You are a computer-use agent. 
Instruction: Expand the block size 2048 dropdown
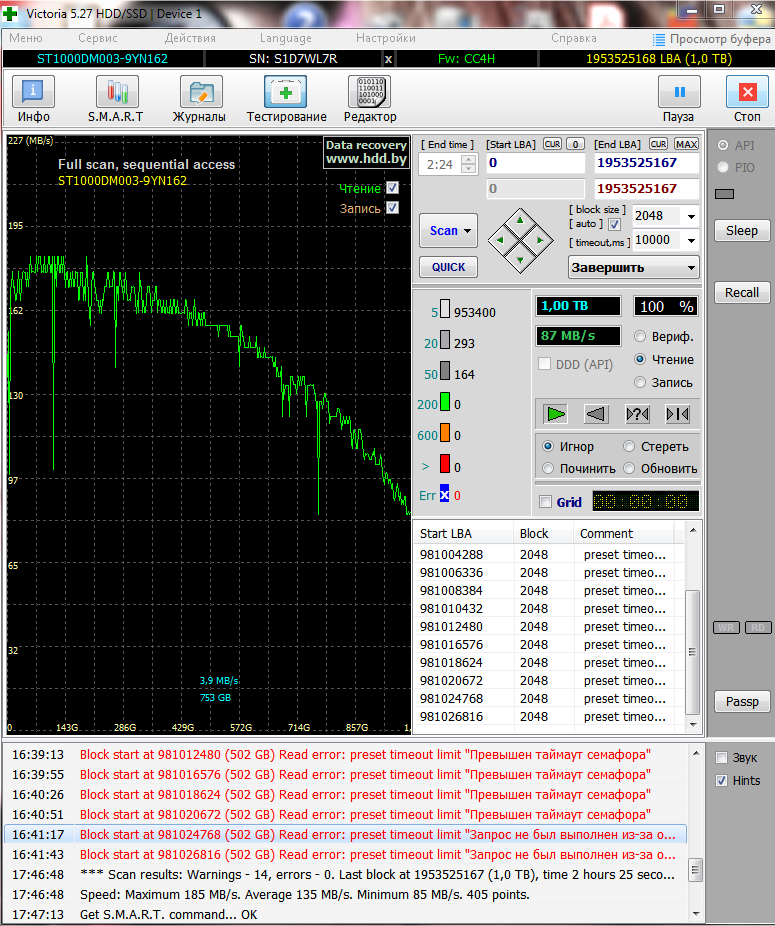click(690, 216)
